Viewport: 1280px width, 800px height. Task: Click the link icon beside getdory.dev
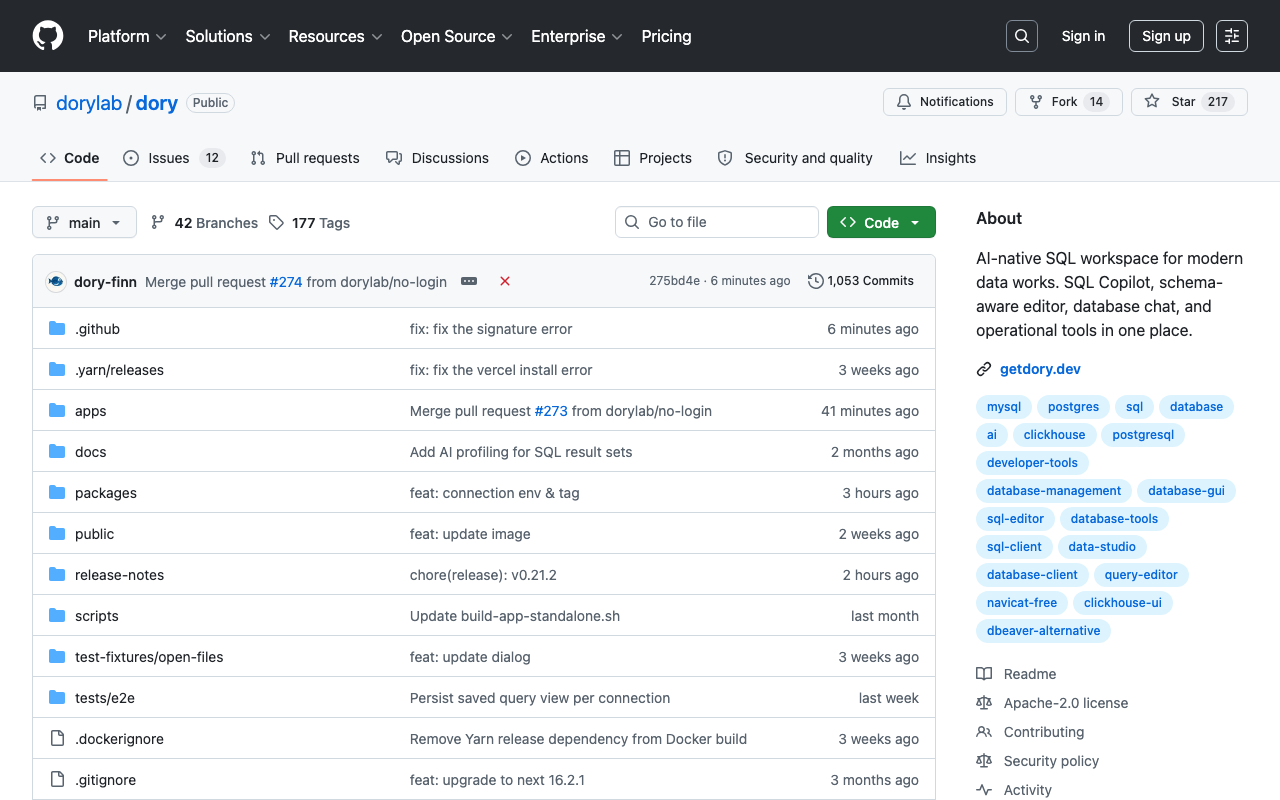pyautogui.click(x=984, y=369)
